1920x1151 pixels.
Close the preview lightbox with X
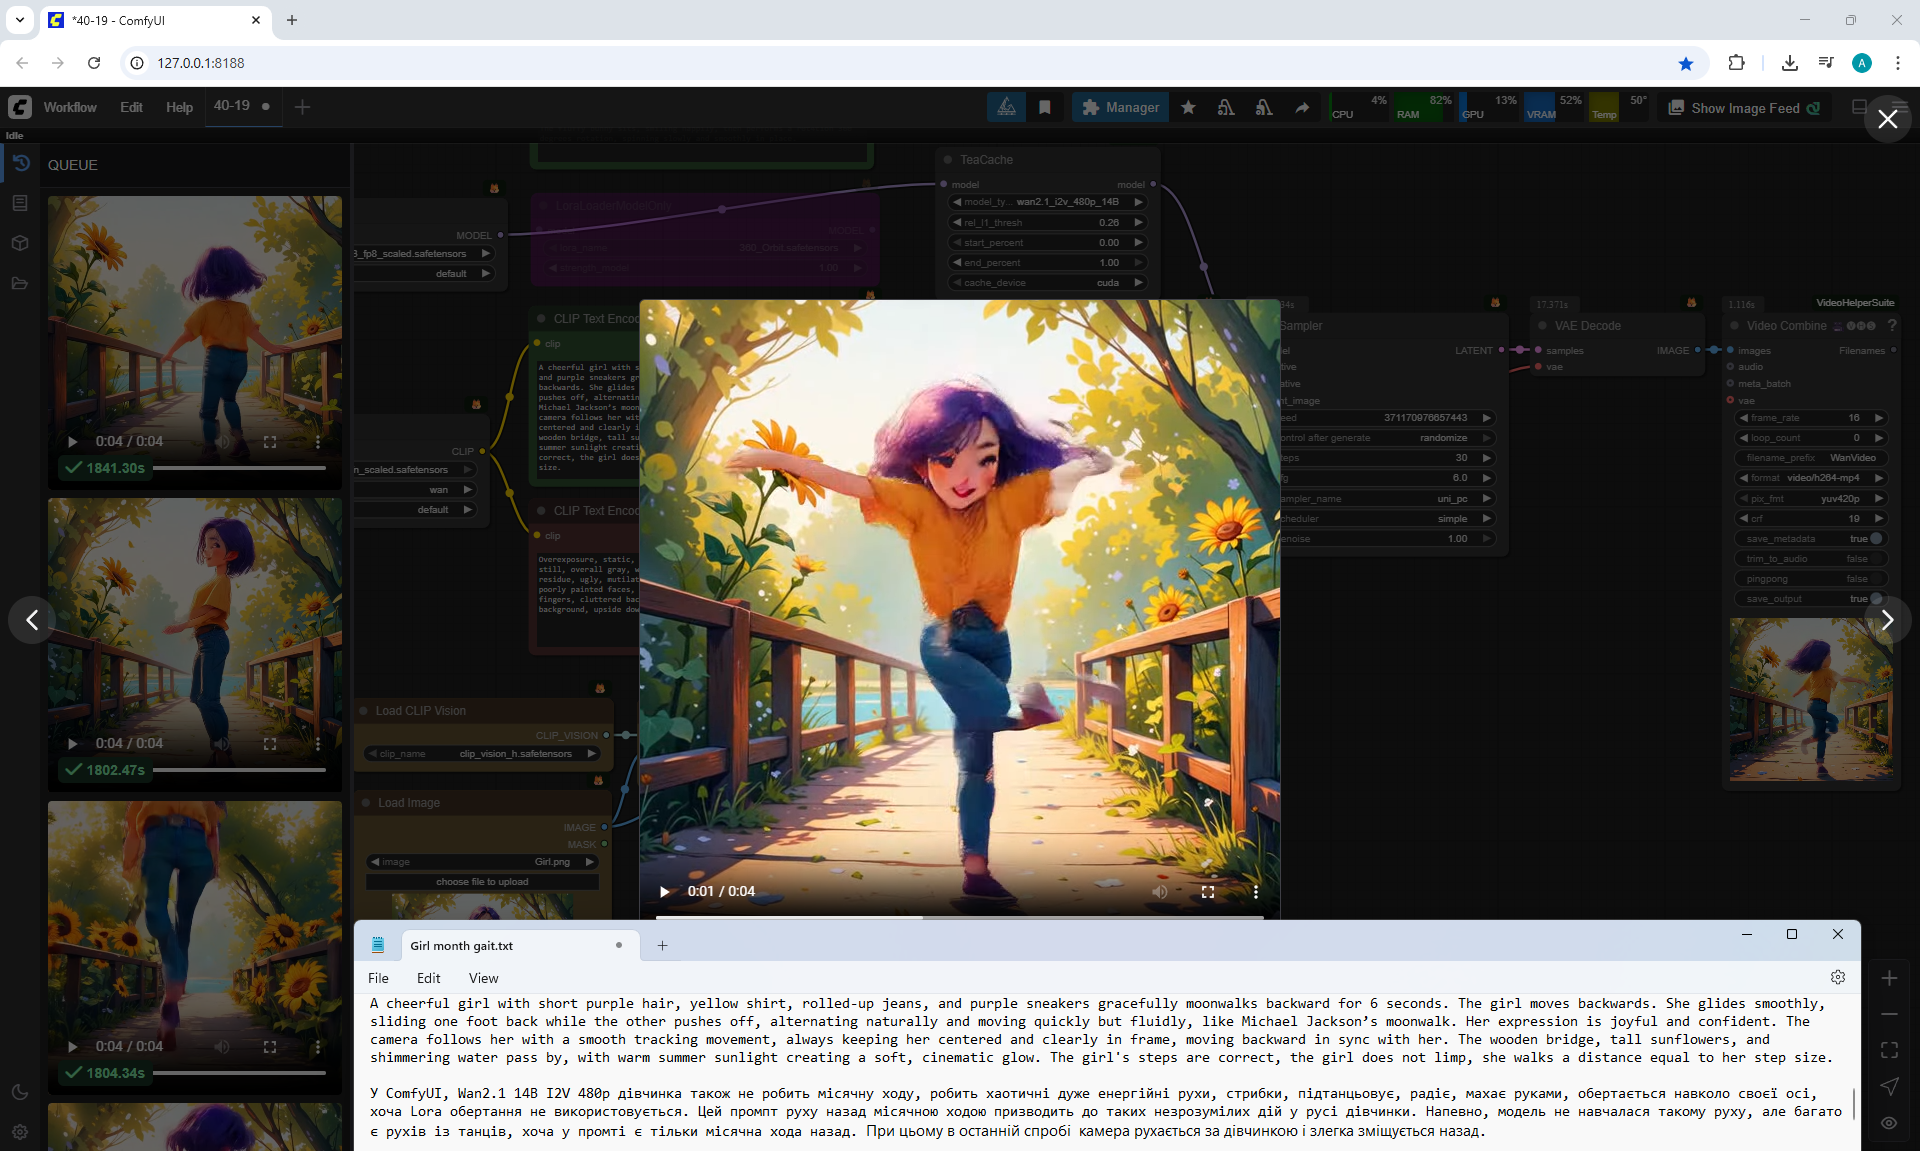point(1887,120)
